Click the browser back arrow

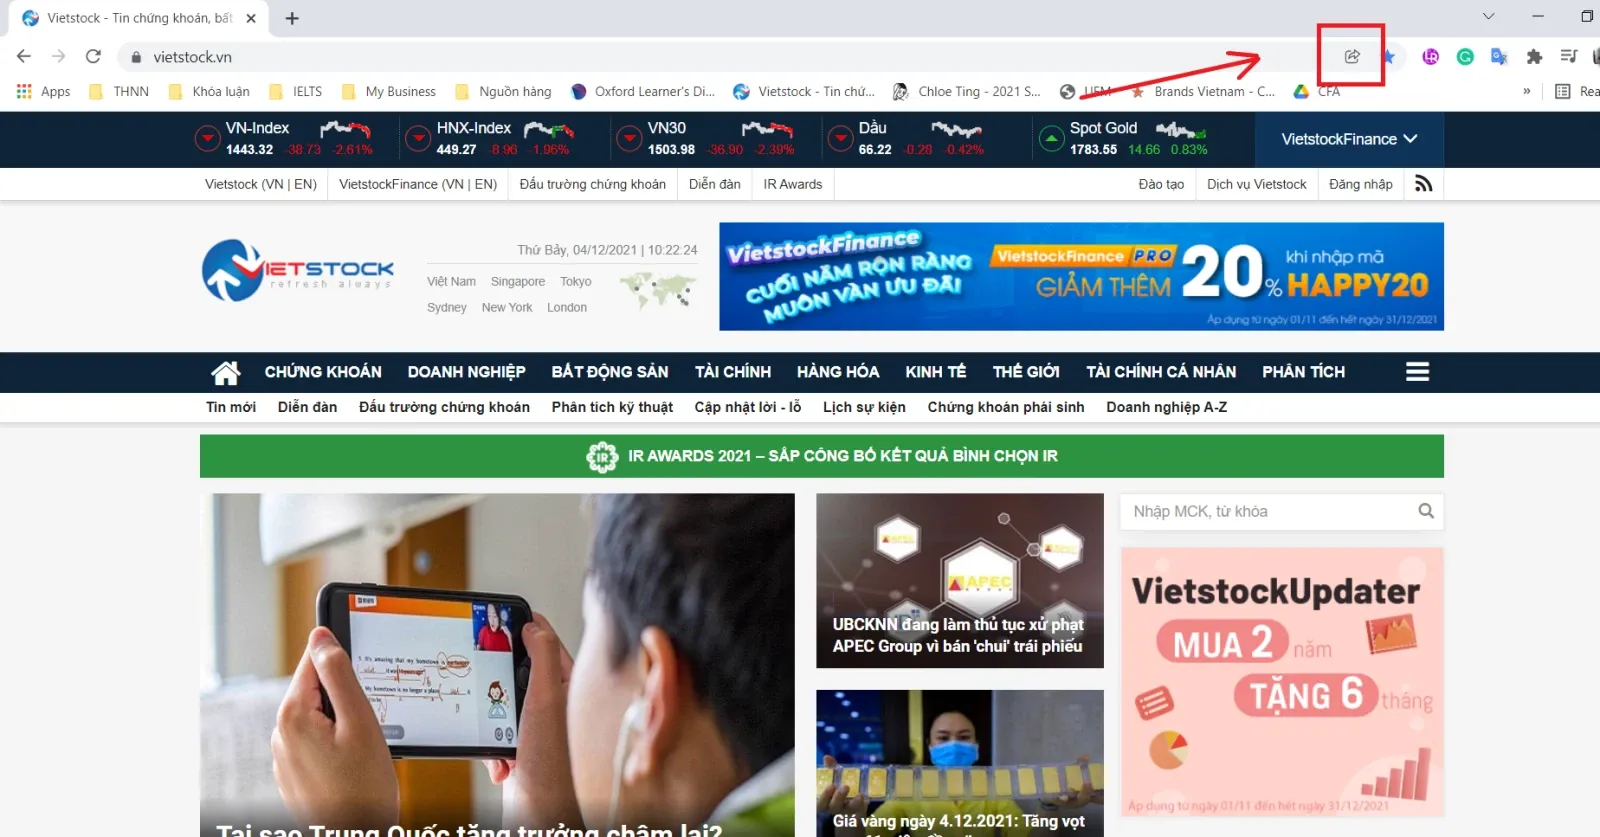(x=24, y=57)
